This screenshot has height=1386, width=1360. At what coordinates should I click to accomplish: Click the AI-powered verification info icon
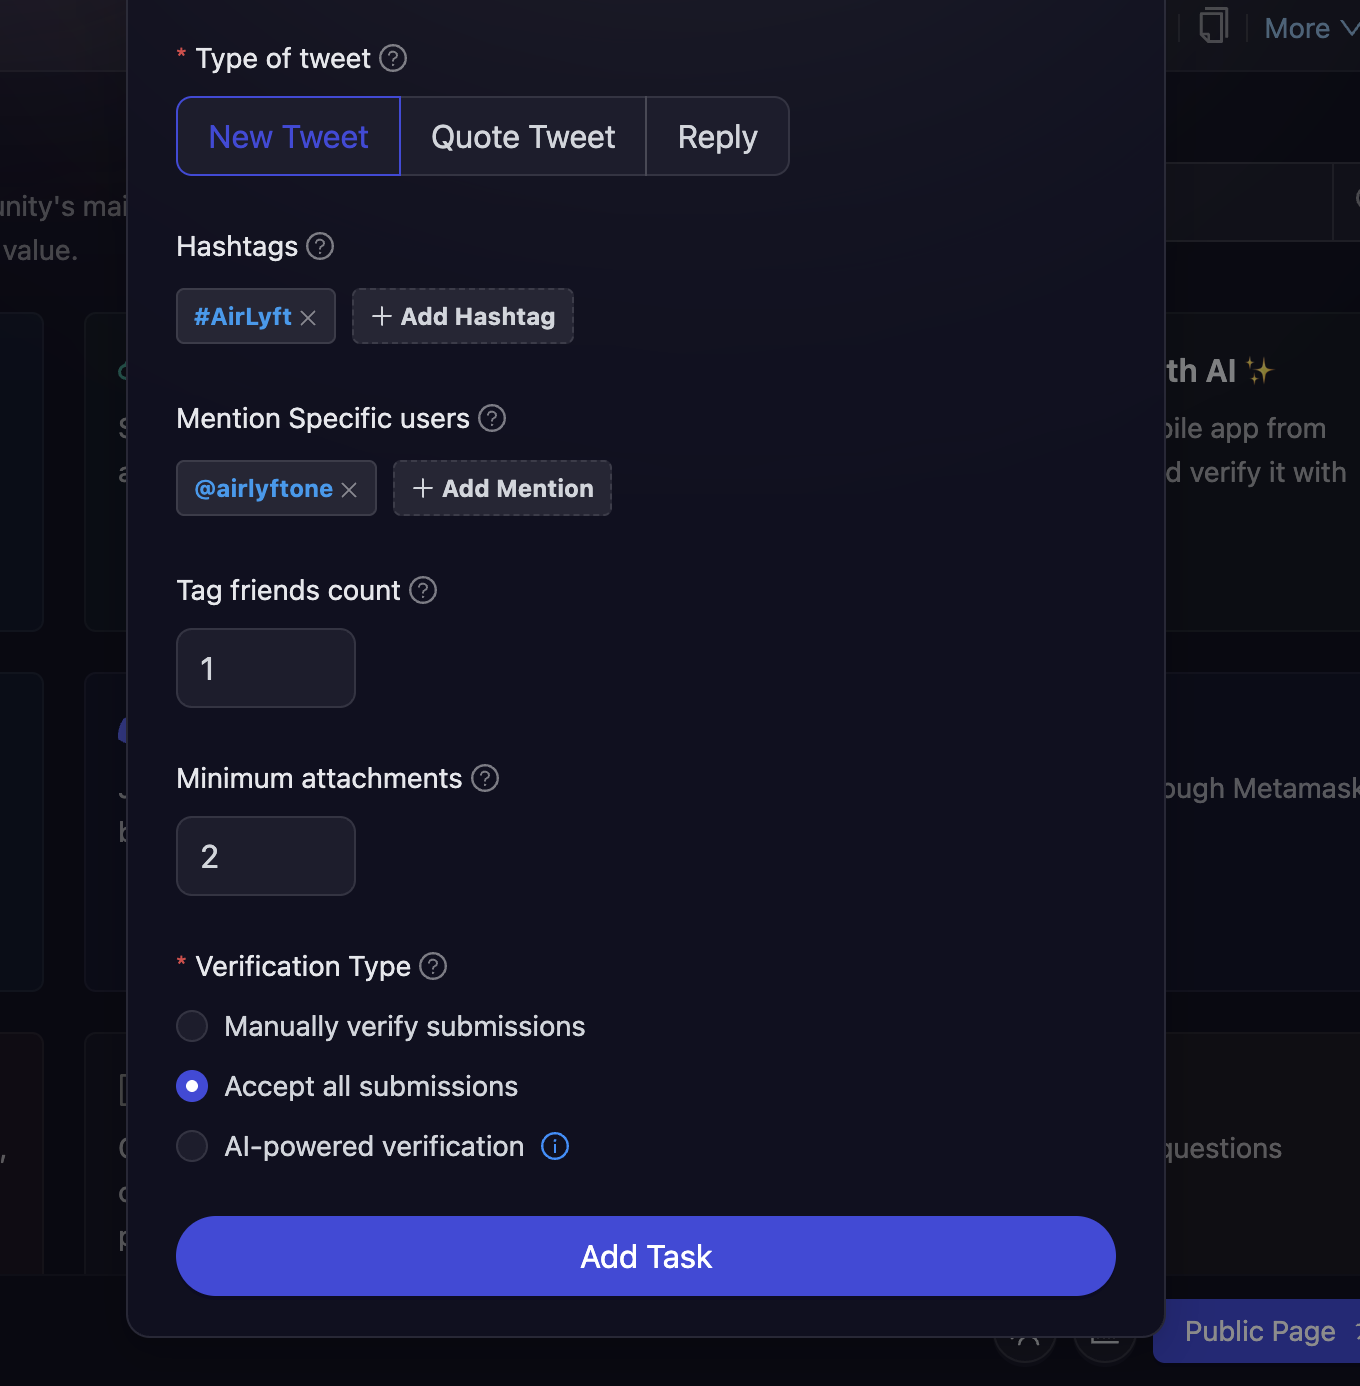554,1146
